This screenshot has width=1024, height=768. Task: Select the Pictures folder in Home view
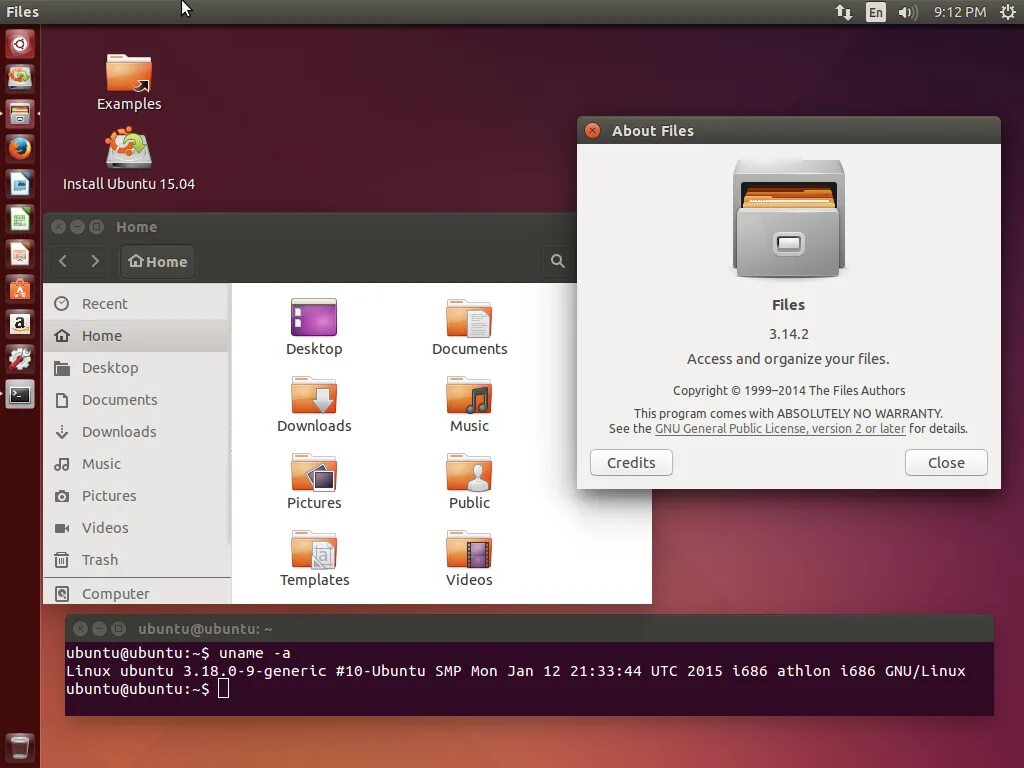tap(314, 481)
